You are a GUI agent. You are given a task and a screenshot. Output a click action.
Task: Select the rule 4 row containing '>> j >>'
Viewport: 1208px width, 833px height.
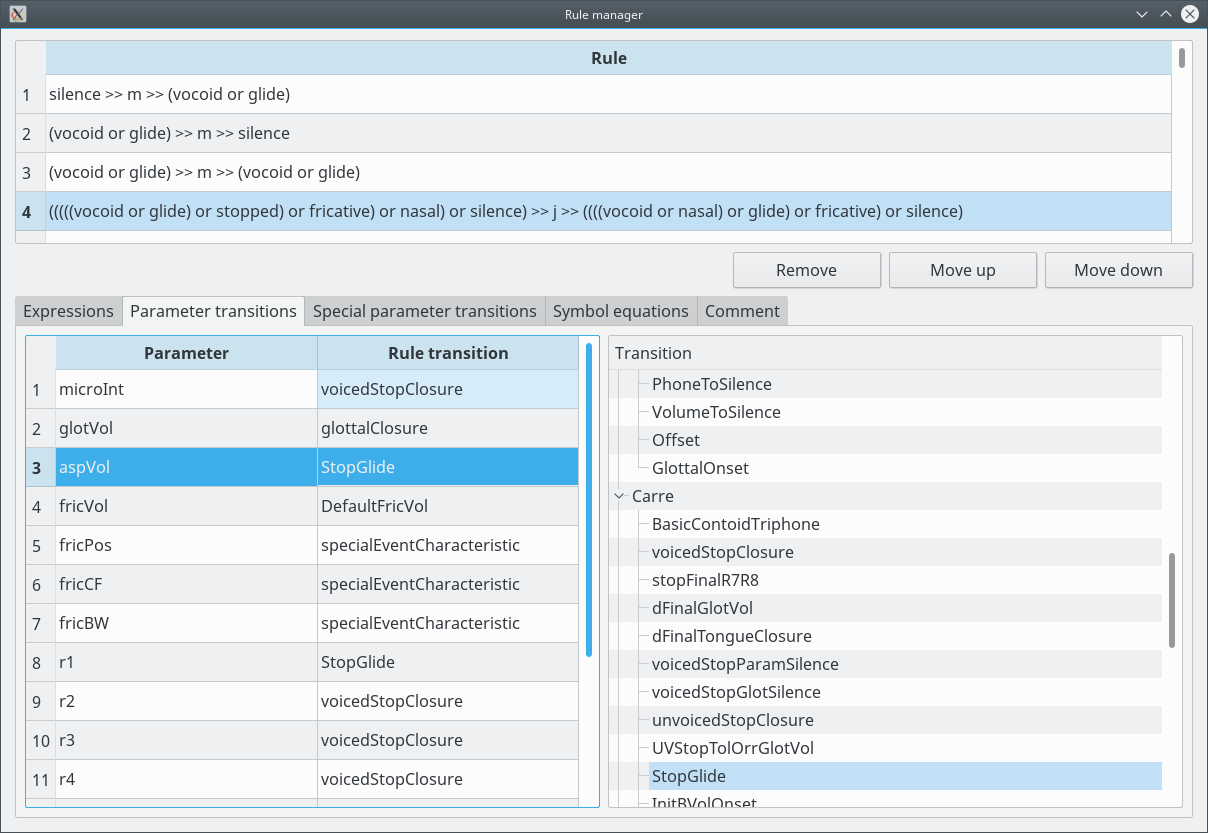click(x=608, y=211)
